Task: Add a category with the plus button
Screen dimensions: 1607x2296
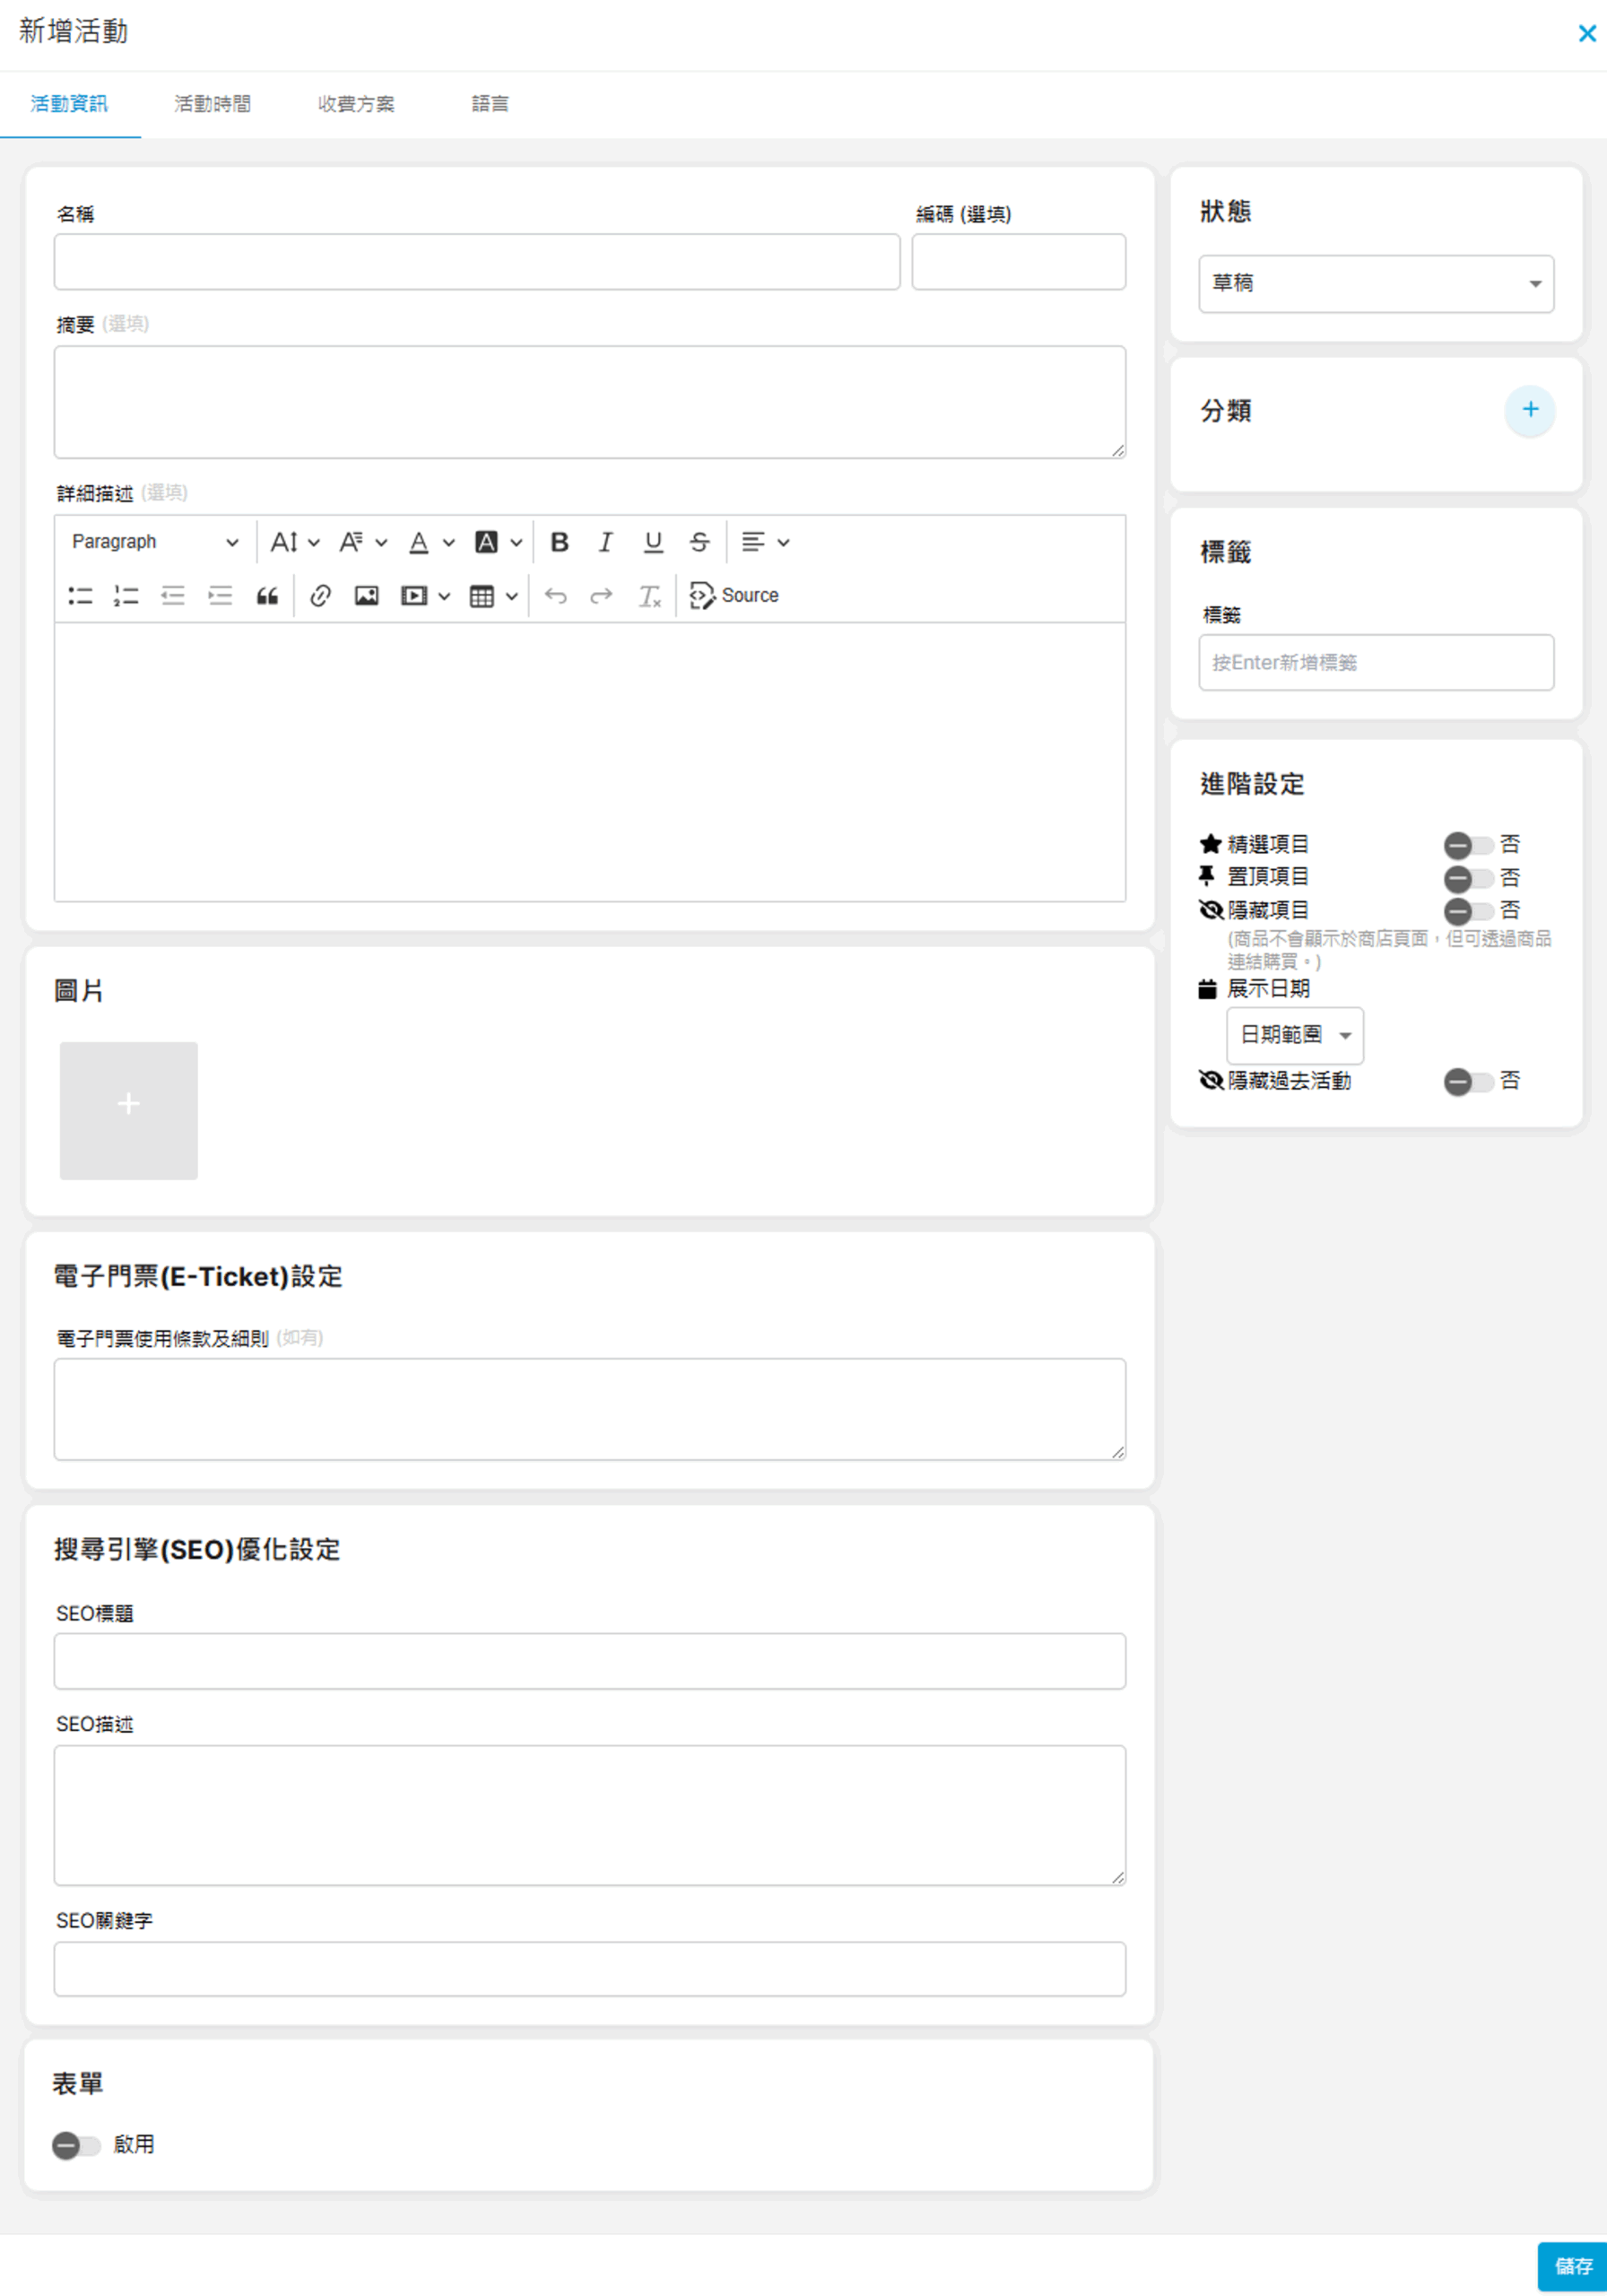Action: tap(1529, 410)
